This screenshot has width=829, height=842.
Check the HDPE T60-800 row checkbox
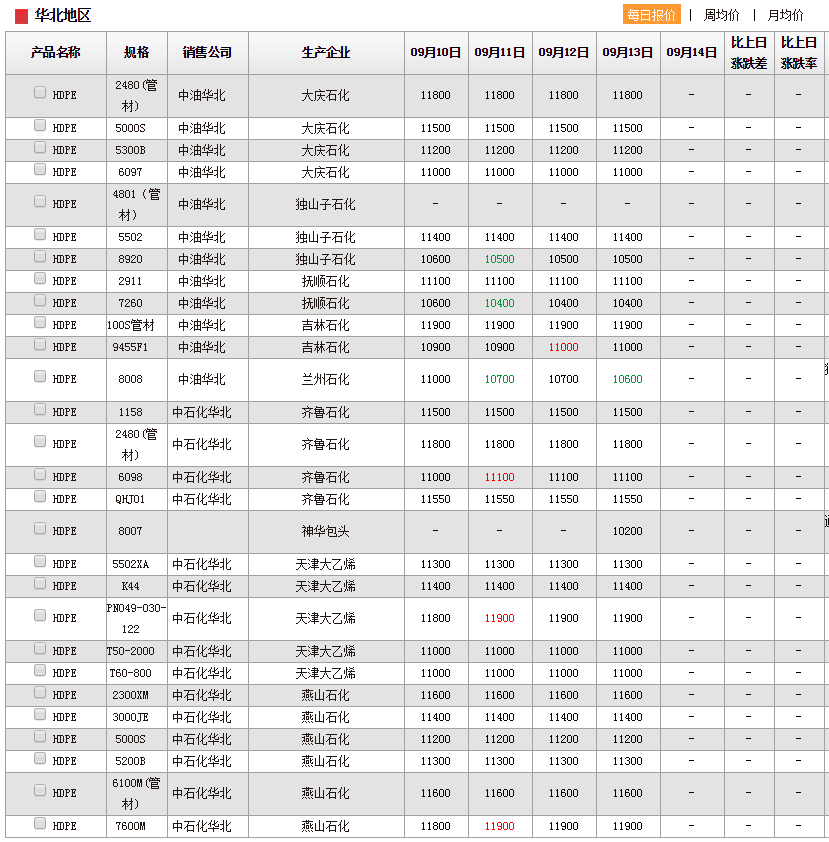point(40,670)
